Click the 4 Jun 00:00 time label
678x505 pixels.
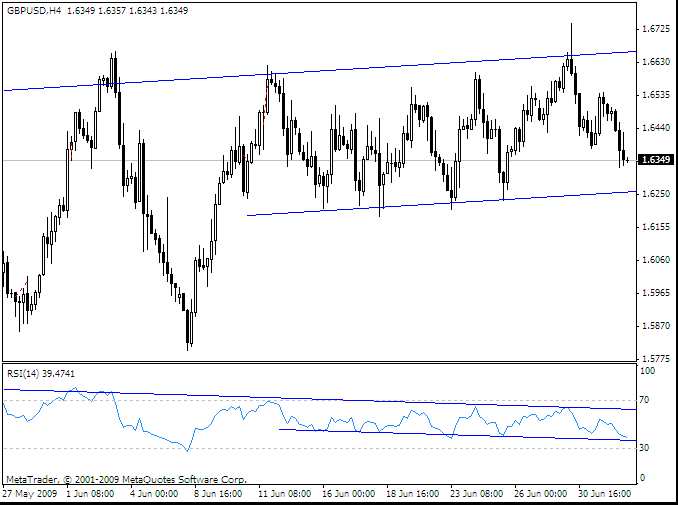(x=154, y=494)
